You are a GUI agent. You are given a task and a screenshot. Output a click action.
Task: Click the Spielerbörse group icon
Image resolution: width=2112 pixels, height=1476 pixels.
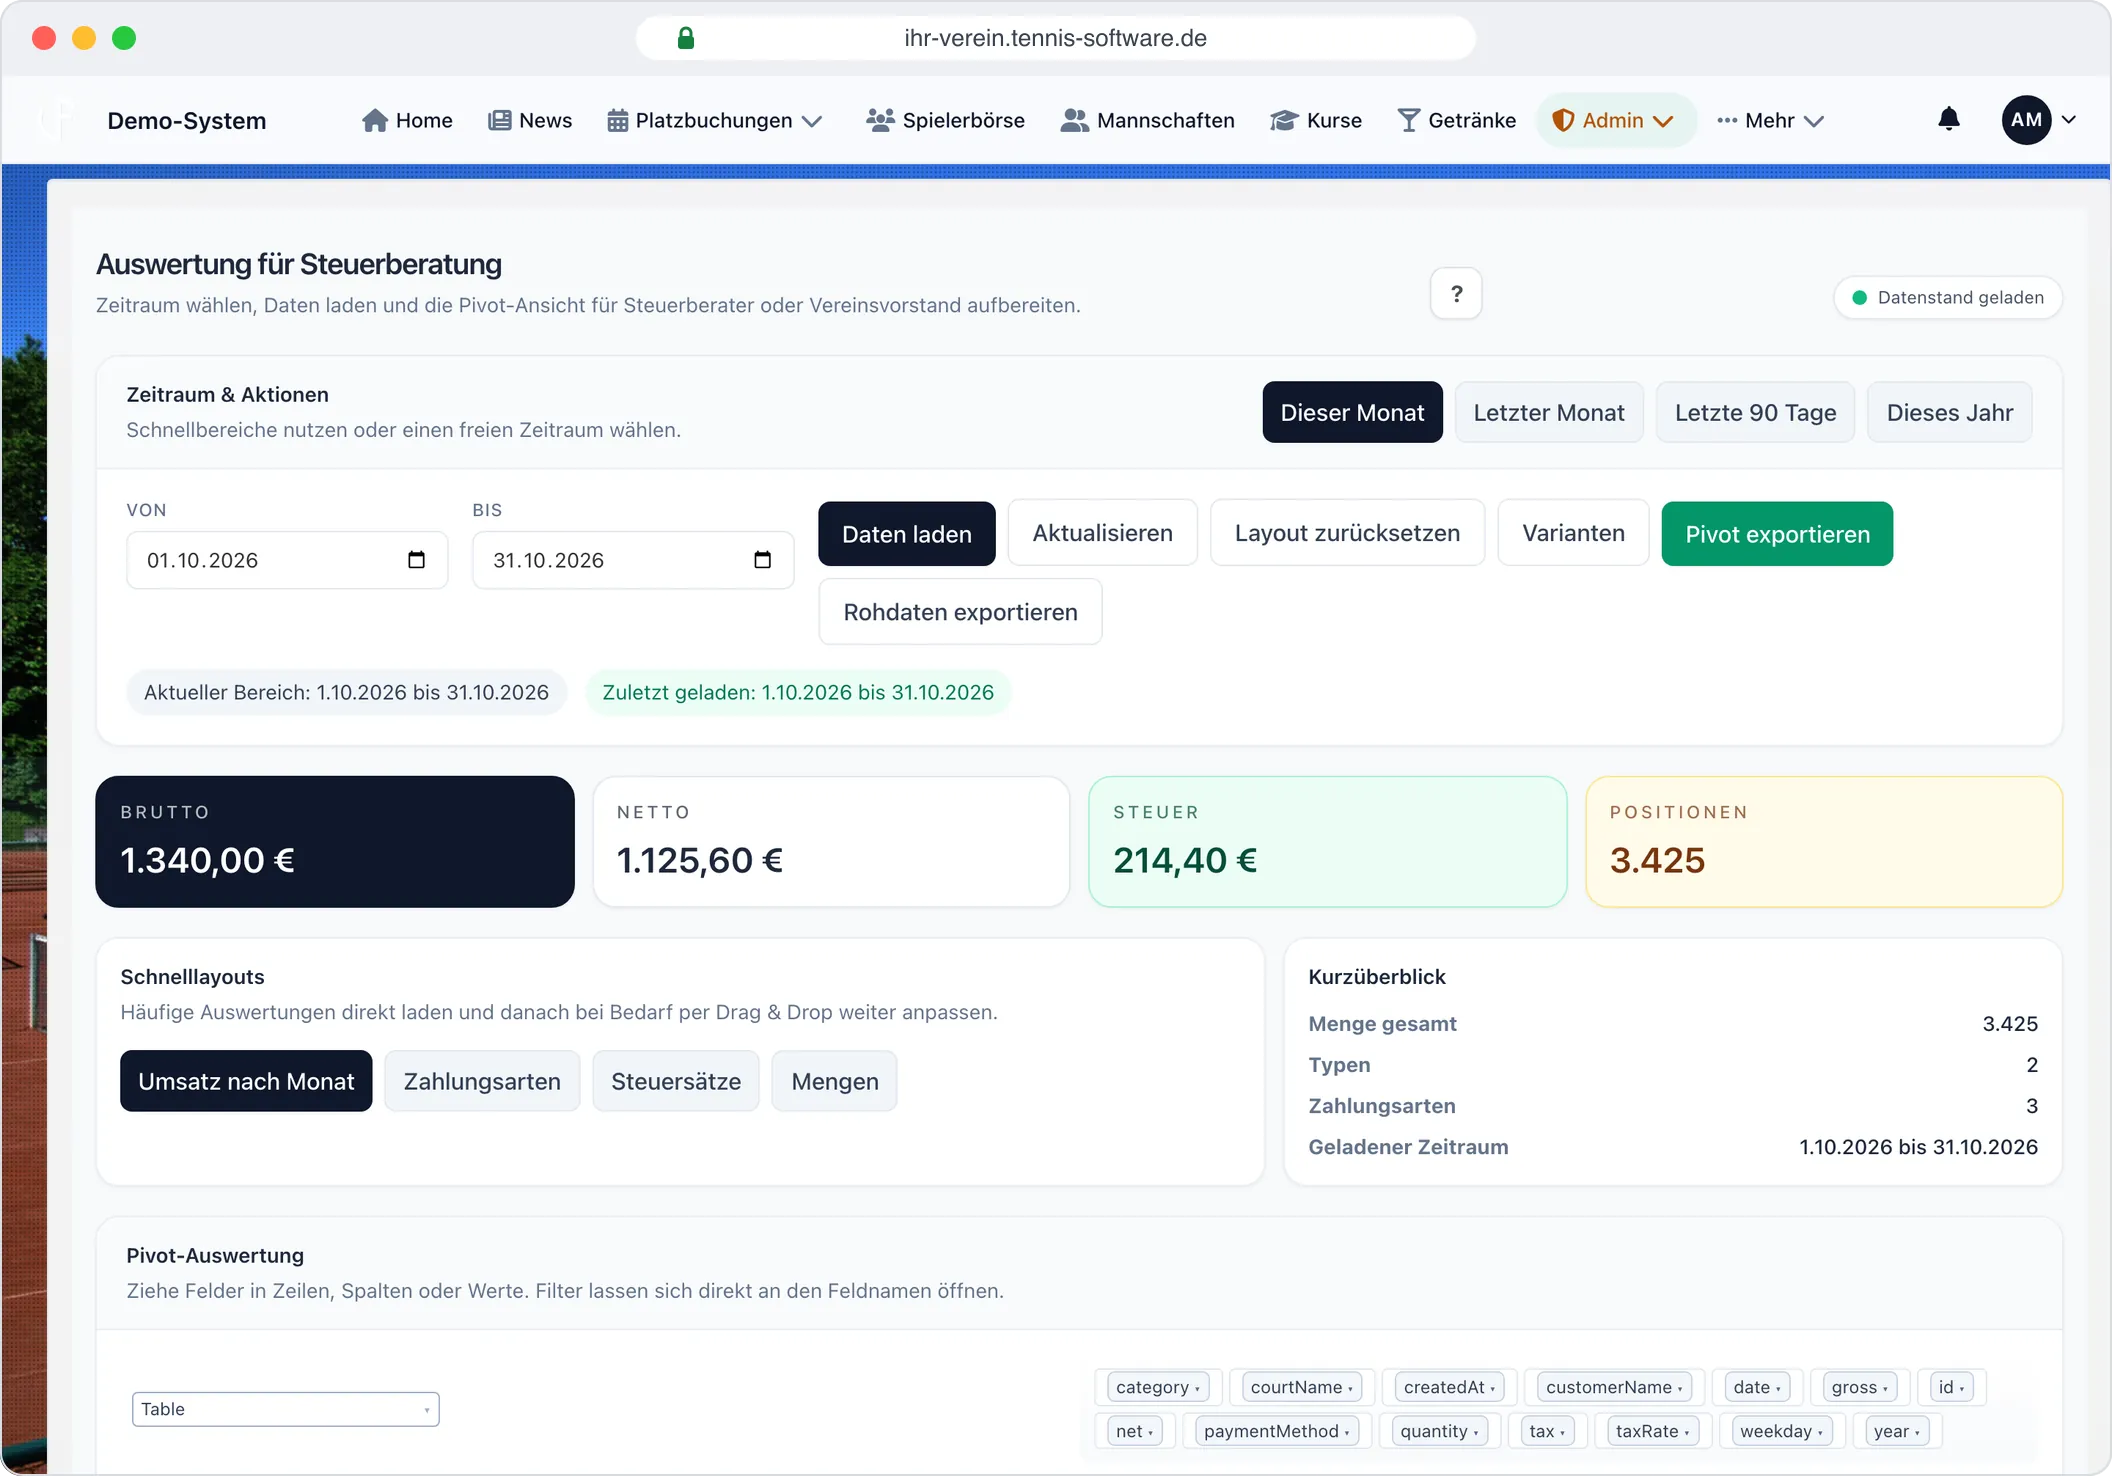click(x=880, y=121)
